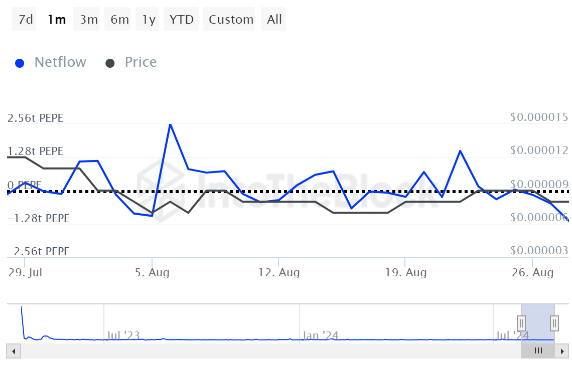Click the scrollbar left arrow
Viewport: 572px width, 368px height.
(x=13, y=351)
